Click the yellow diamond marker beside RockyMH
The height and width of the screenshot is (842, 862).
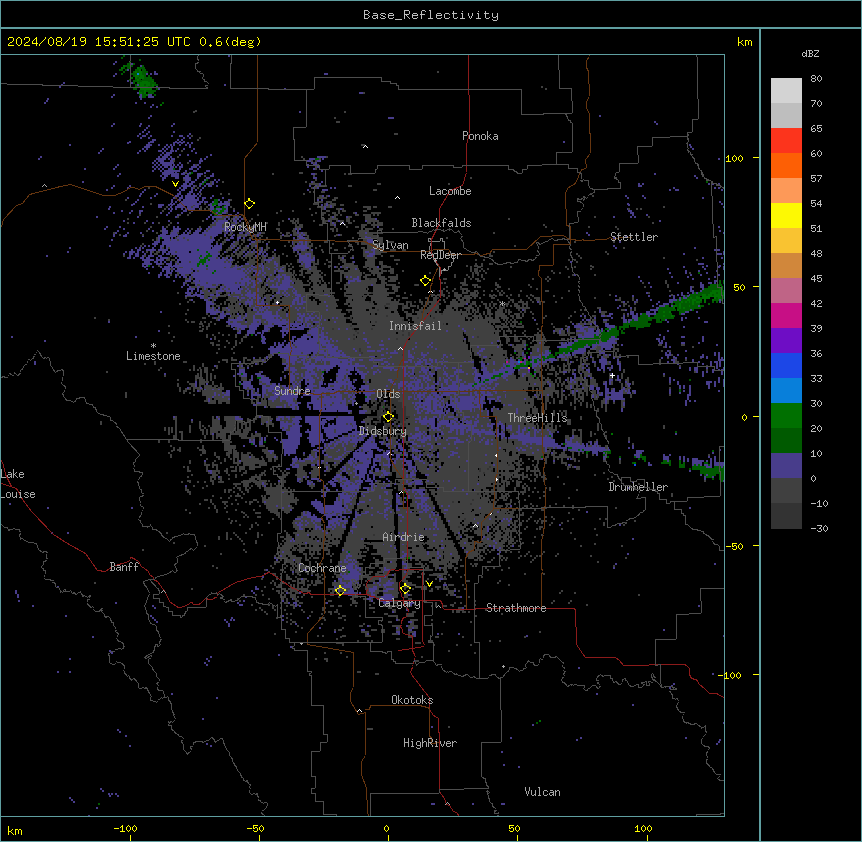pos(250,204)
